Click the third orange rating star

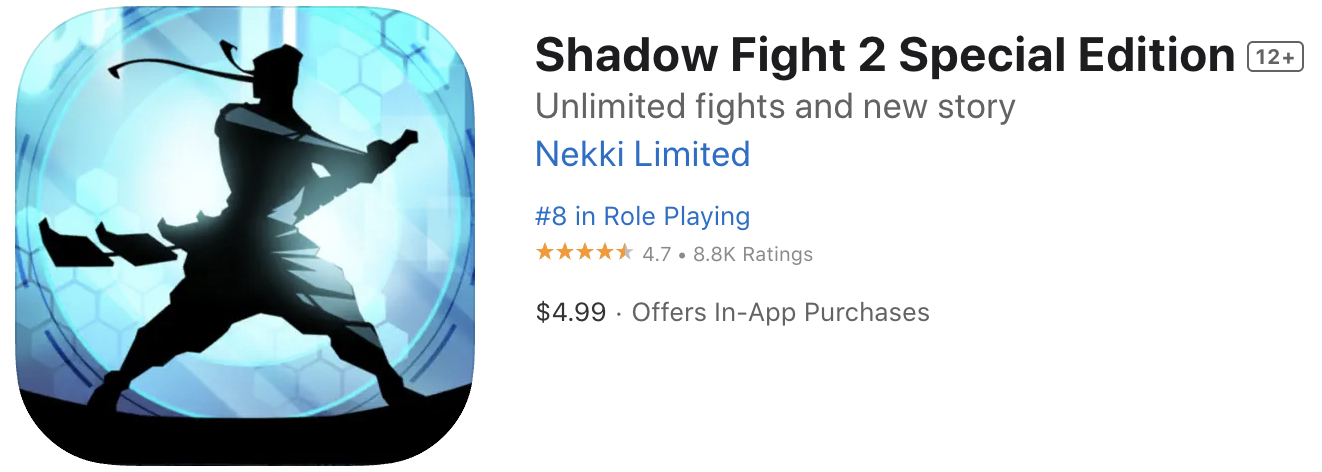584,252
